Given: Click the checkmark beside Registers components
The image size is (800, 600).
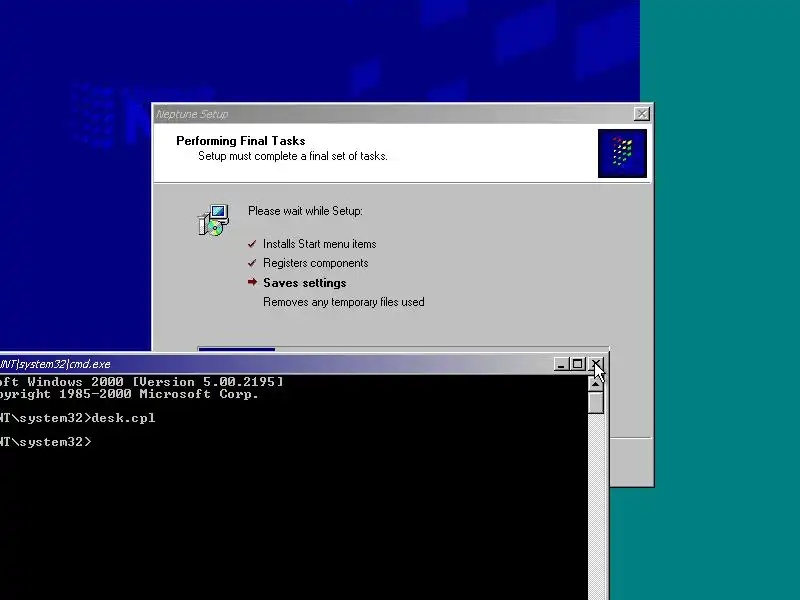Looking at the screenshot, I should (x=252, y=263).
